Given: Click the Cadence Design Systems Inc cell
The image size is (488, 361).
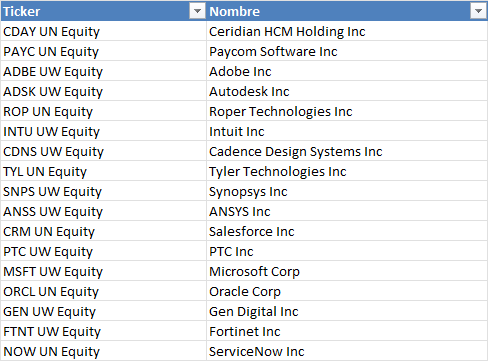Looking at the screenshot, I should click(x=347, y=151).
